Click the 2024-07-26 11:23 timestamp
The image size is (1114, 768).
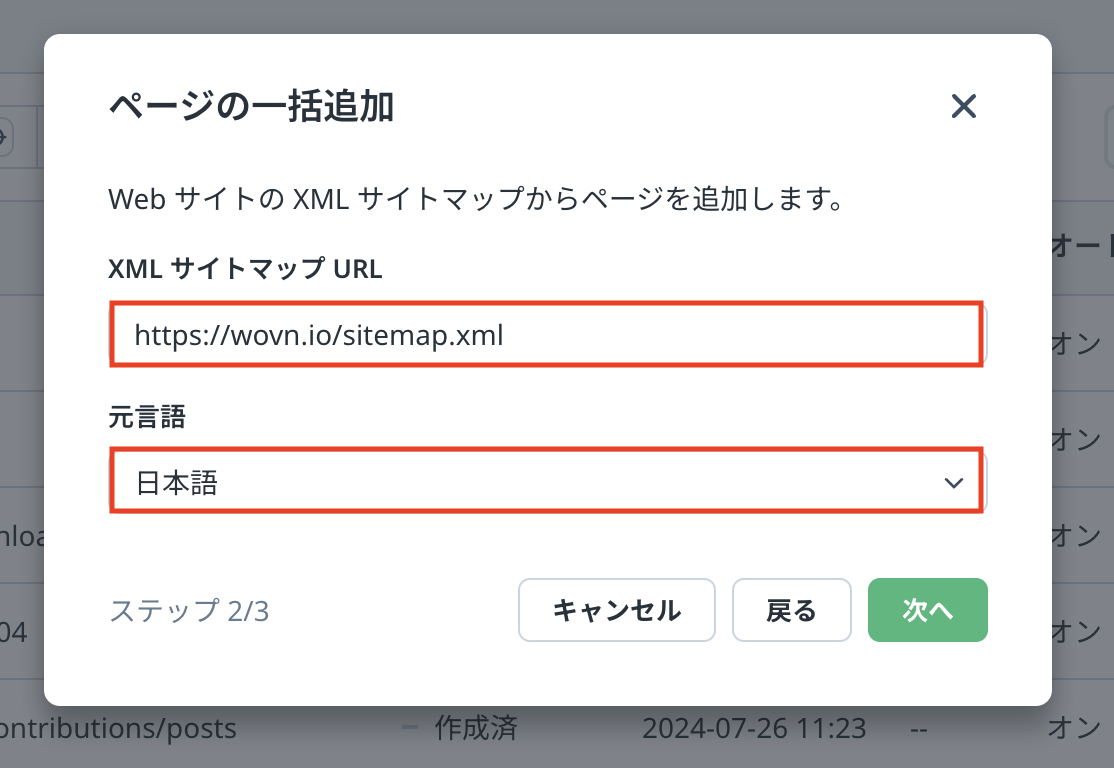click(x=754, y=728)
